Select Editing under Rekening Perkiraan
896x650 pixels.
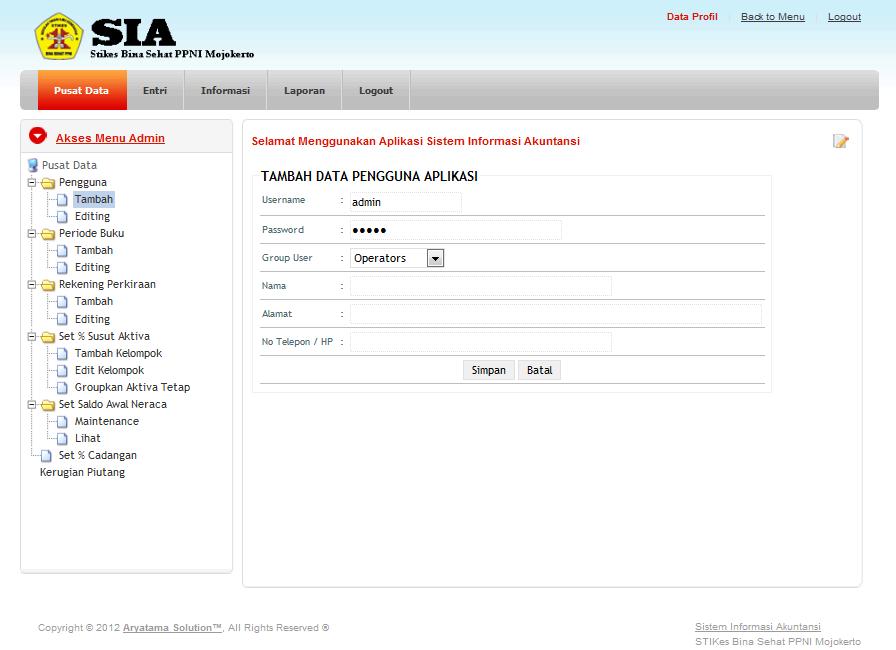92,319
